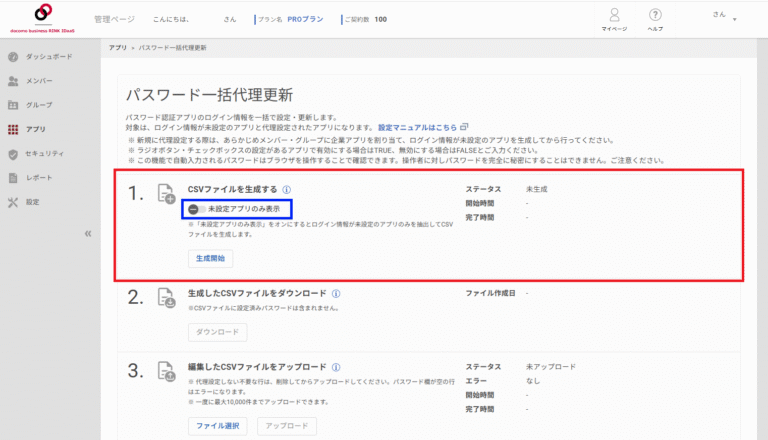768x440 pixels.
Task: Click the Reports icon in the sidebar
Action: 13,178
